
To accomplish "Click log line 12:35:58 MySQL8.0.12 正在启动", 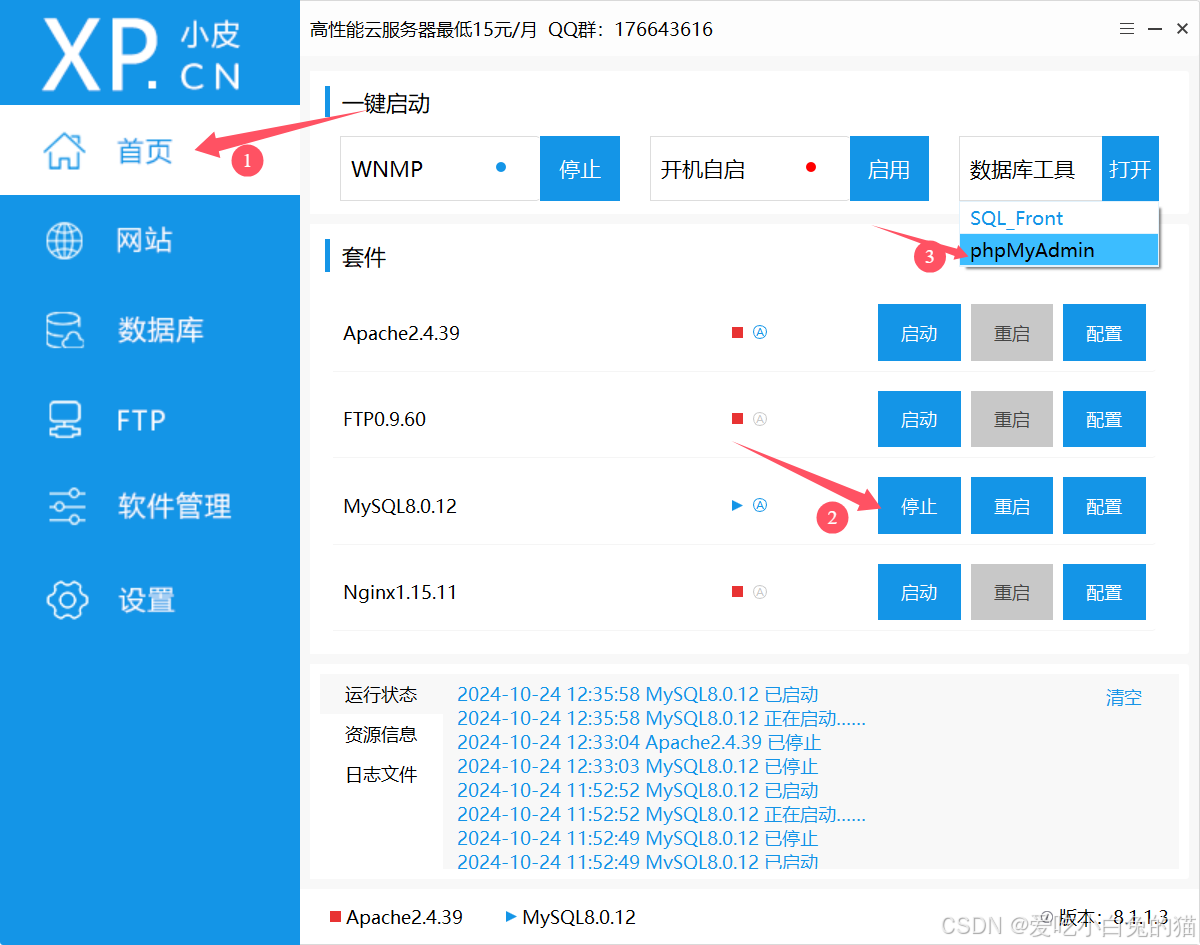I will (x=661, y=718).
